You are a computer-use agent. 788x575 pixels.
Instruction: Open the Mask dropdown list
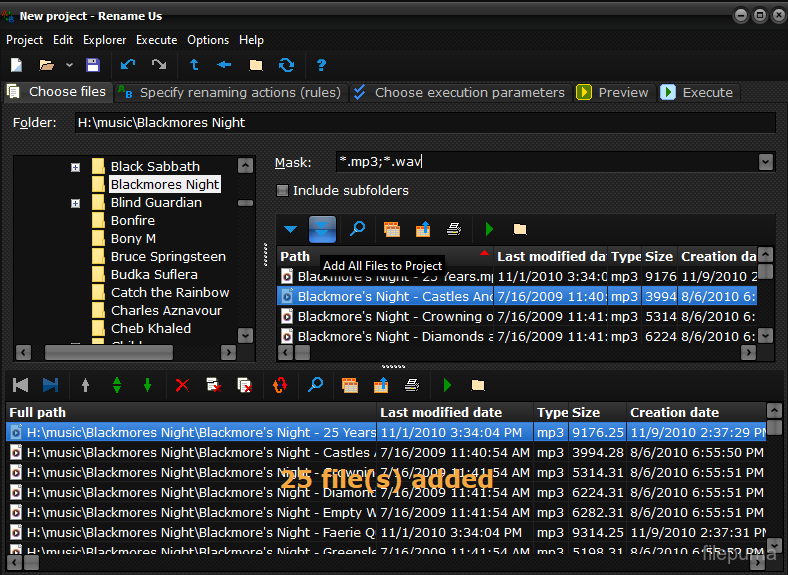[x=766, y=162]
